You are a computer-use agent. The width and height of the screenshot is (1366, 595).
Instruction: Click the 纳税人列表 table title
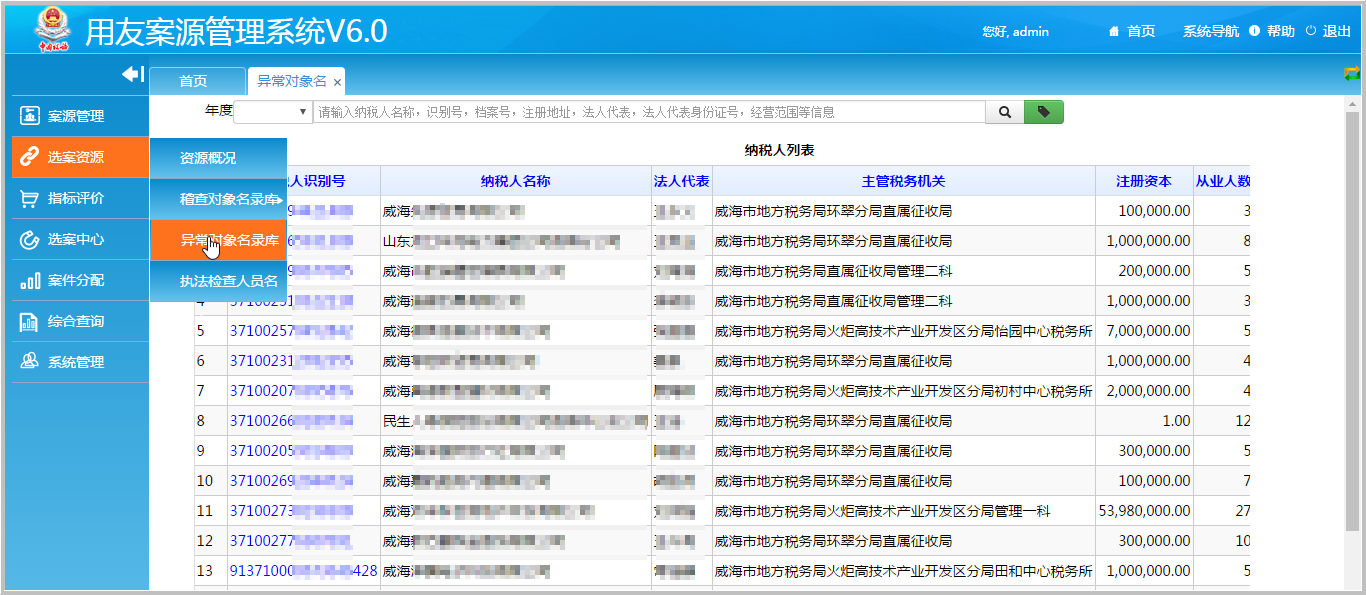[x=780, y=151]
